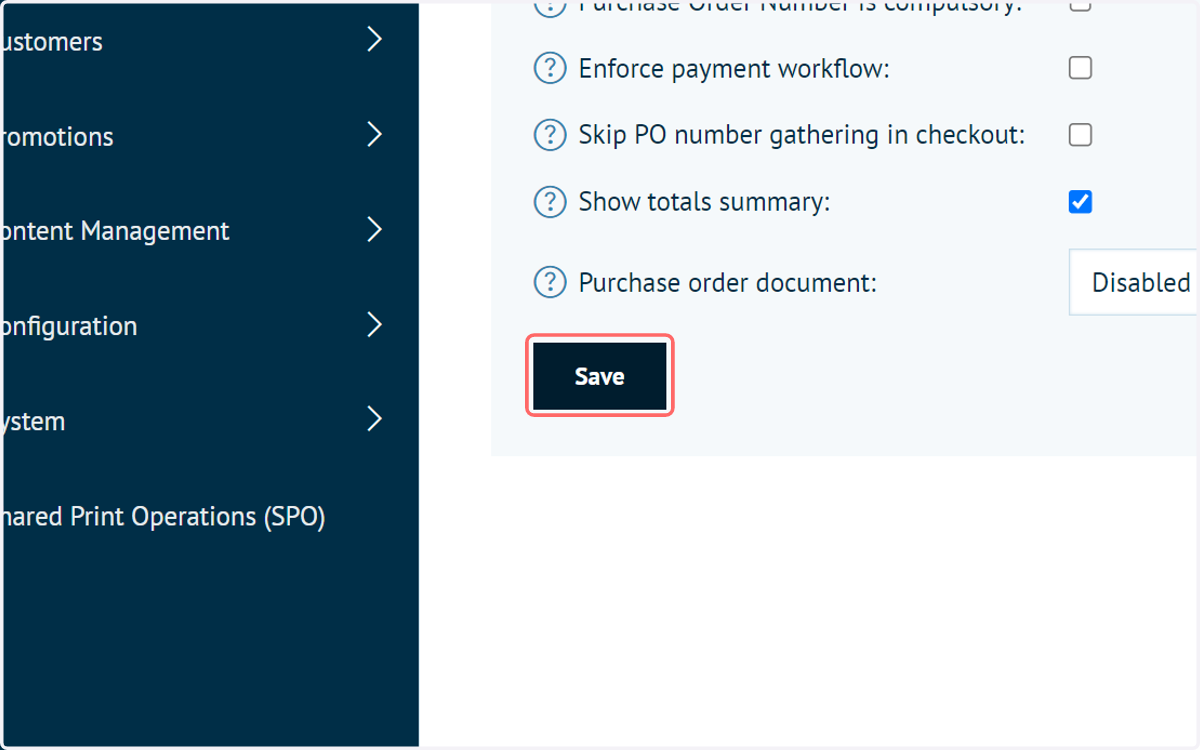Expand Configuration chevron in sidebar
The width and height of the screenshot is (1200, 750).
(375, 325)
